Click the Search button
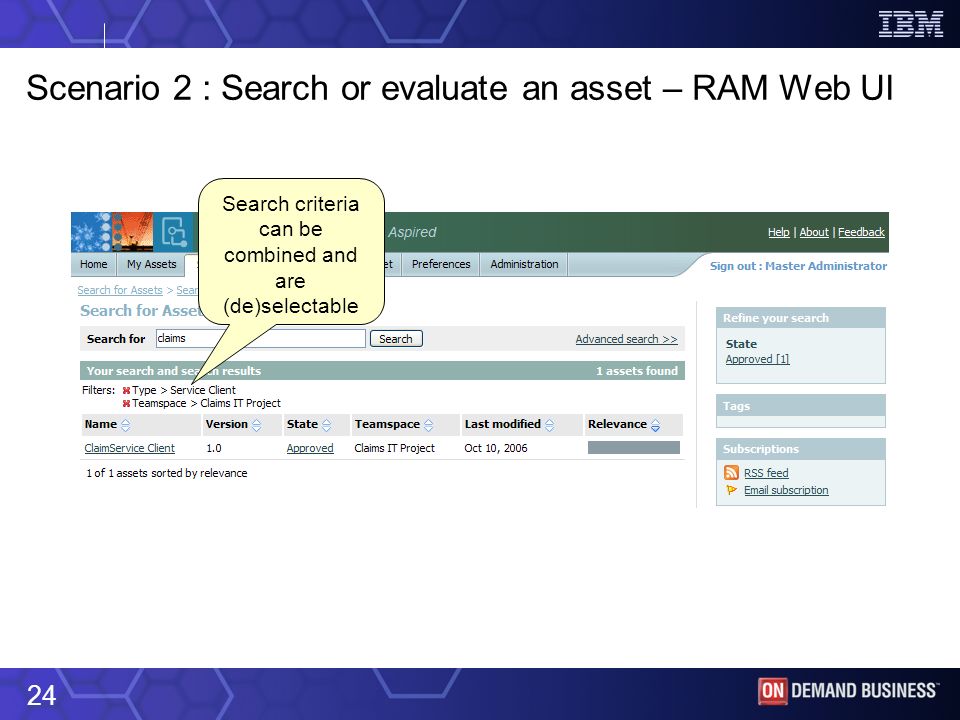The image size is (960, 720). coord(396,339)
